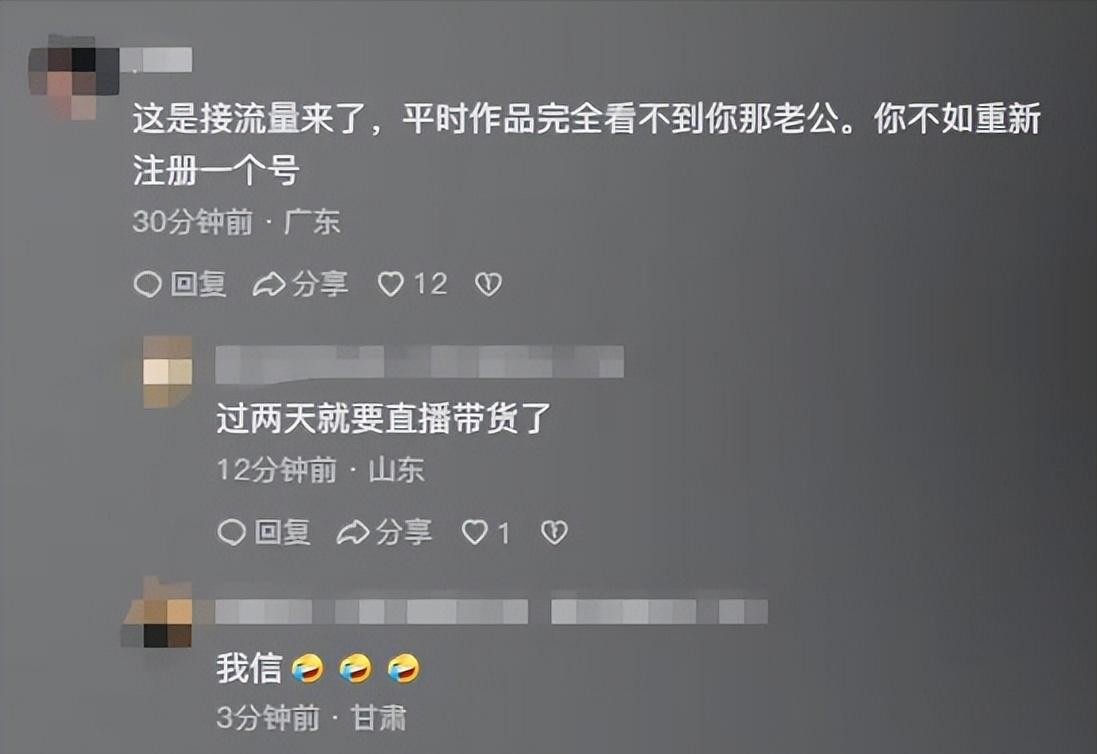The image size is (1097, 754).
Task: Click the share arrow icon on Guangdong comment
Action: [269, 285]
